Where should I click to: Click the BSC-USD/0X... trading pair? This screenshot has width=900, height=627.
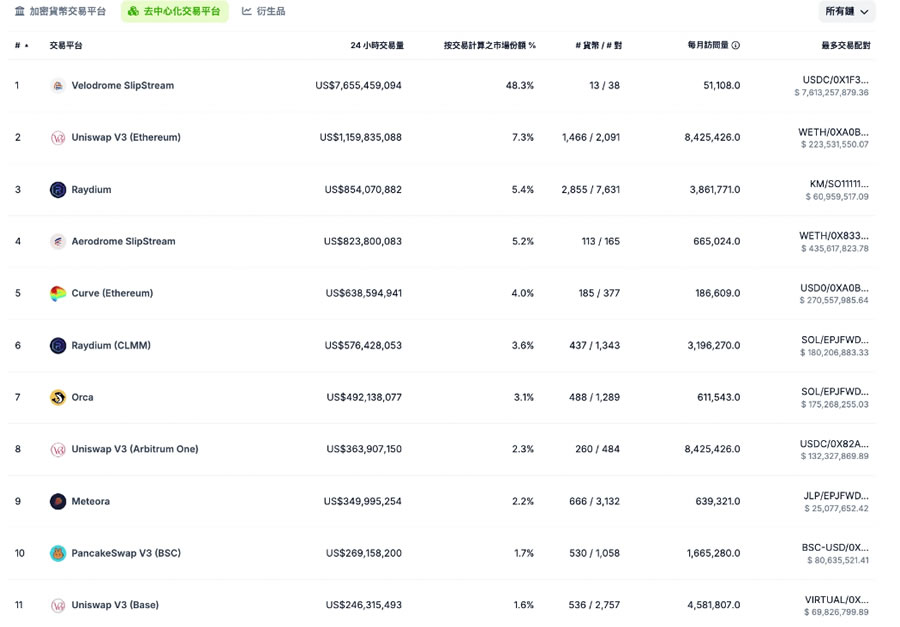(835, 548)
